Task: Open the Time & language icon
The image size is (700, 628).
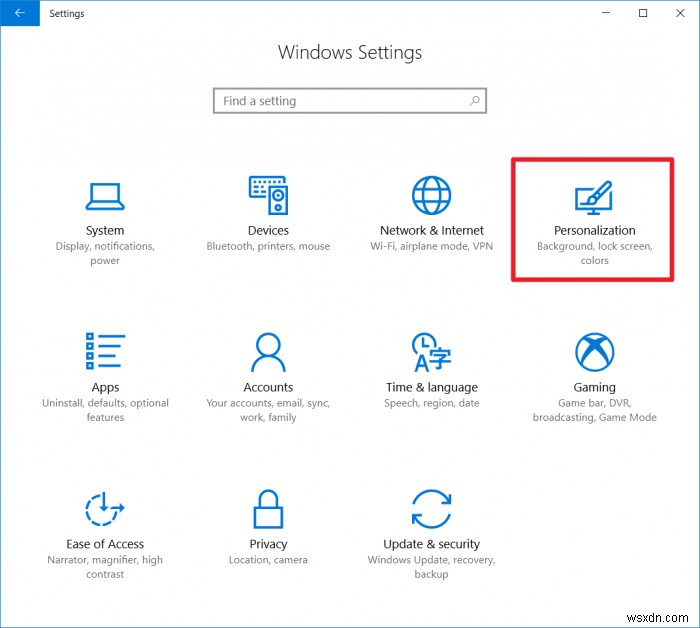Action: click(431, 352)
